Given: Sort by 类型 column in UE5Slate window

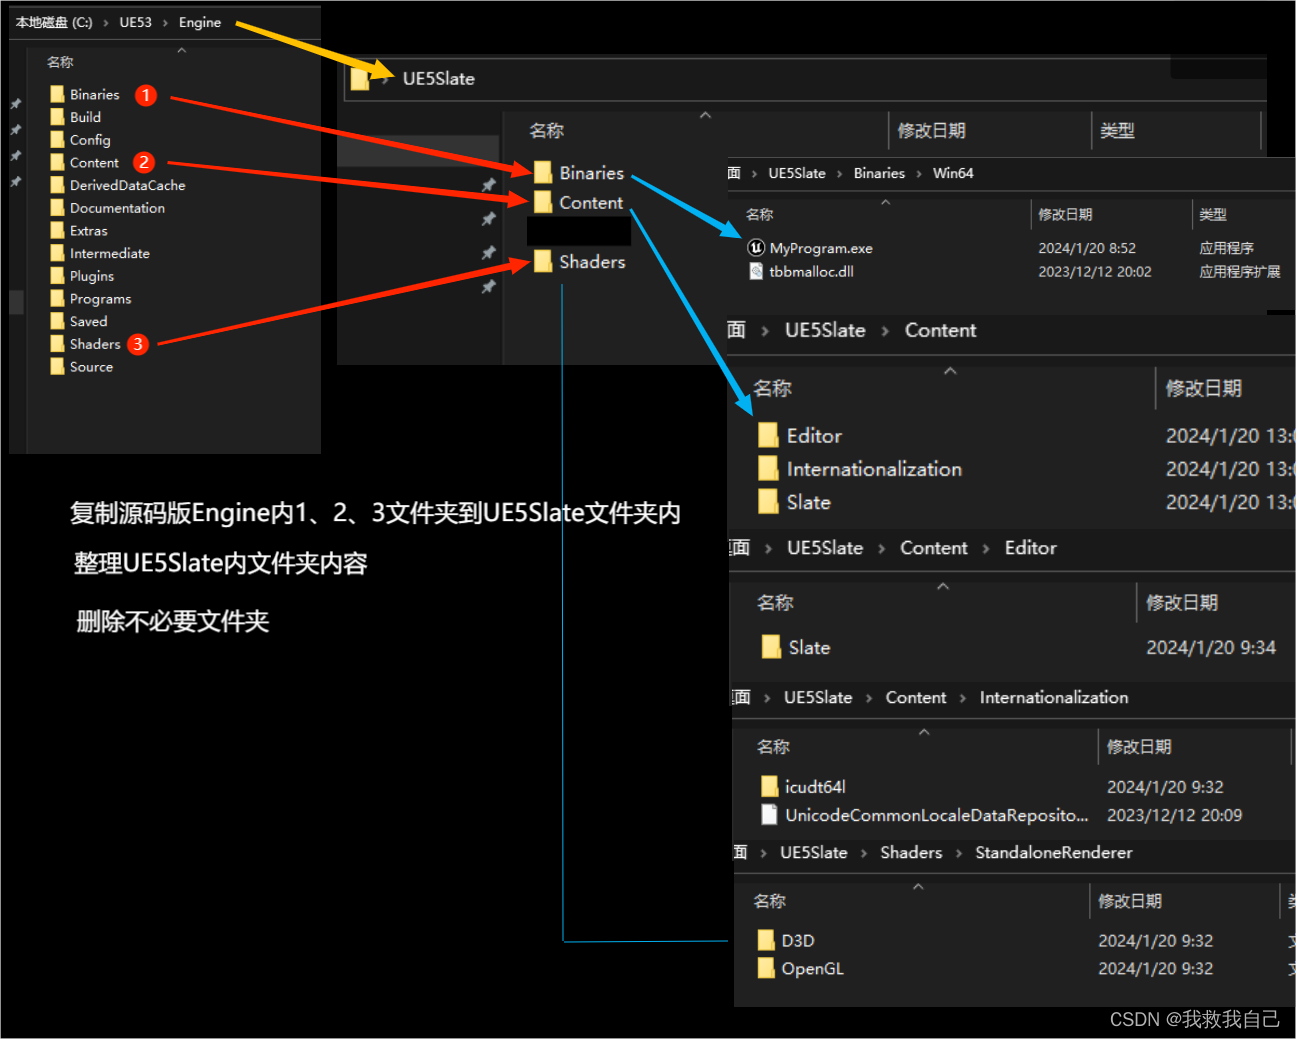Looking at the screenshot, I should point(1117,130).
